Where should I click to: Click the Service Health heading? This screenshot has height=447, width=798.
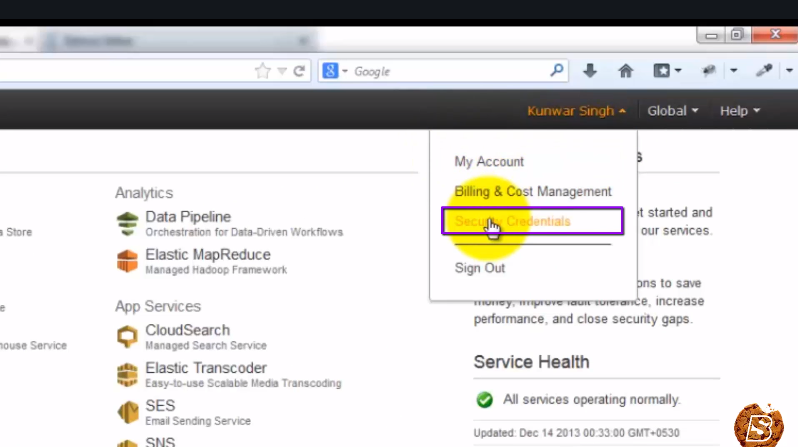[531, 362]
